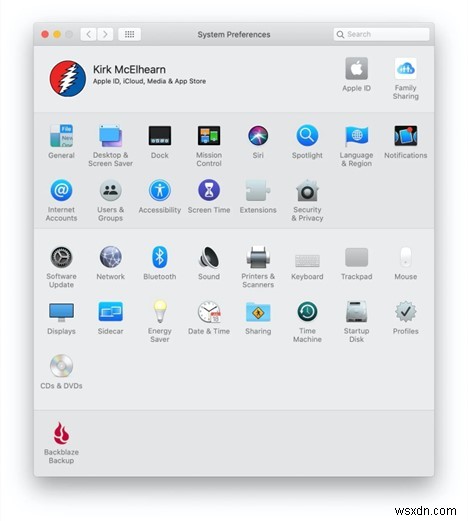Click the red close window button
The height and width of the screenshot is (521, 468).
click(45, 34)
